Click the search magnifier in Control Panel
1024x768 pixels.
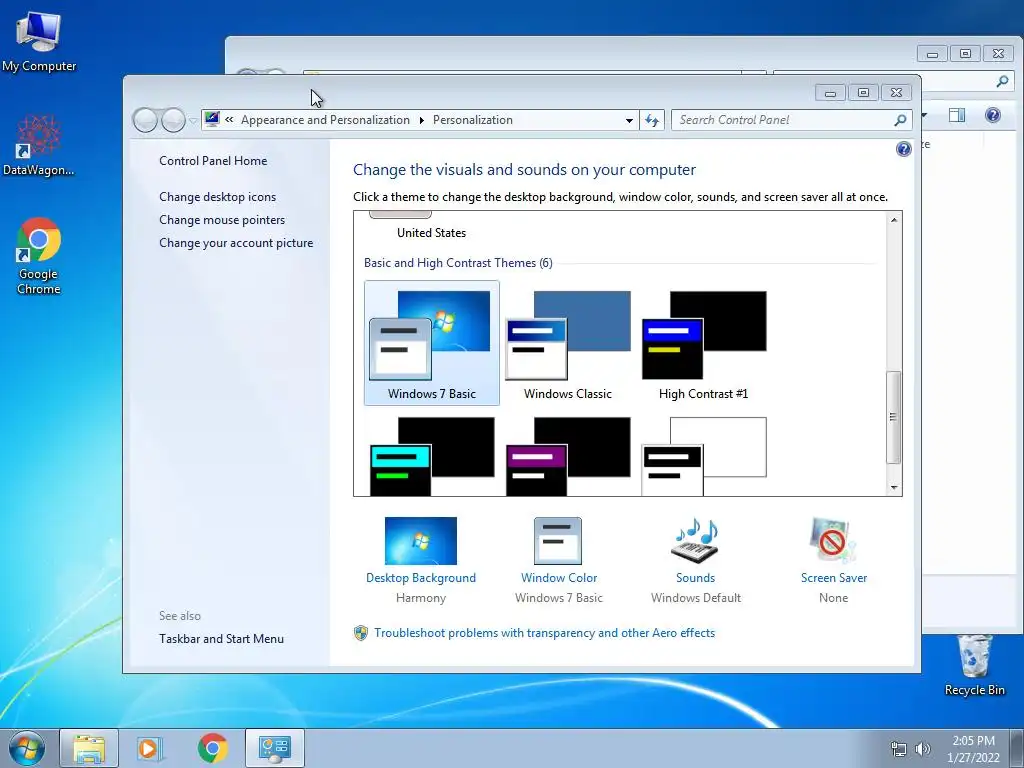(x=900, y=120)
